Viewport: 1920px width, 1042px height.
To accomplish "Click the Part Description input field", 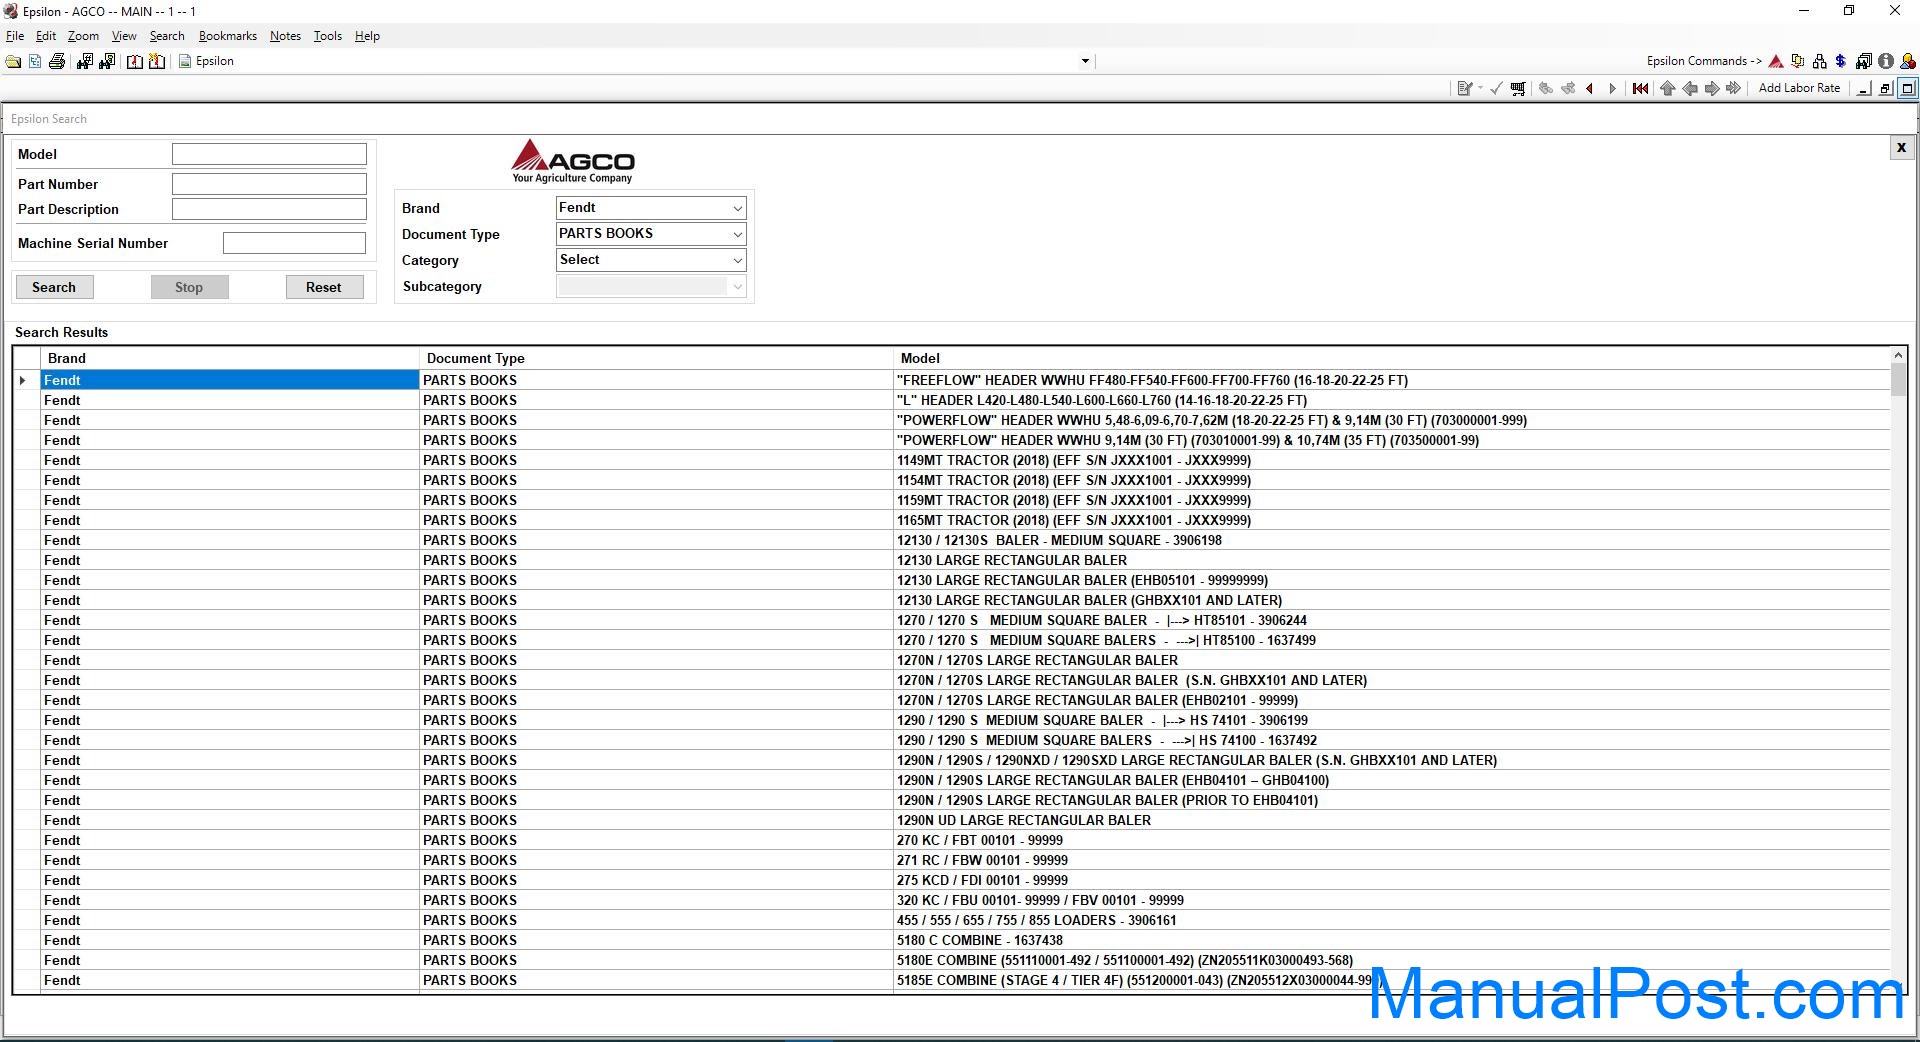I will click(x=269, y=209).
